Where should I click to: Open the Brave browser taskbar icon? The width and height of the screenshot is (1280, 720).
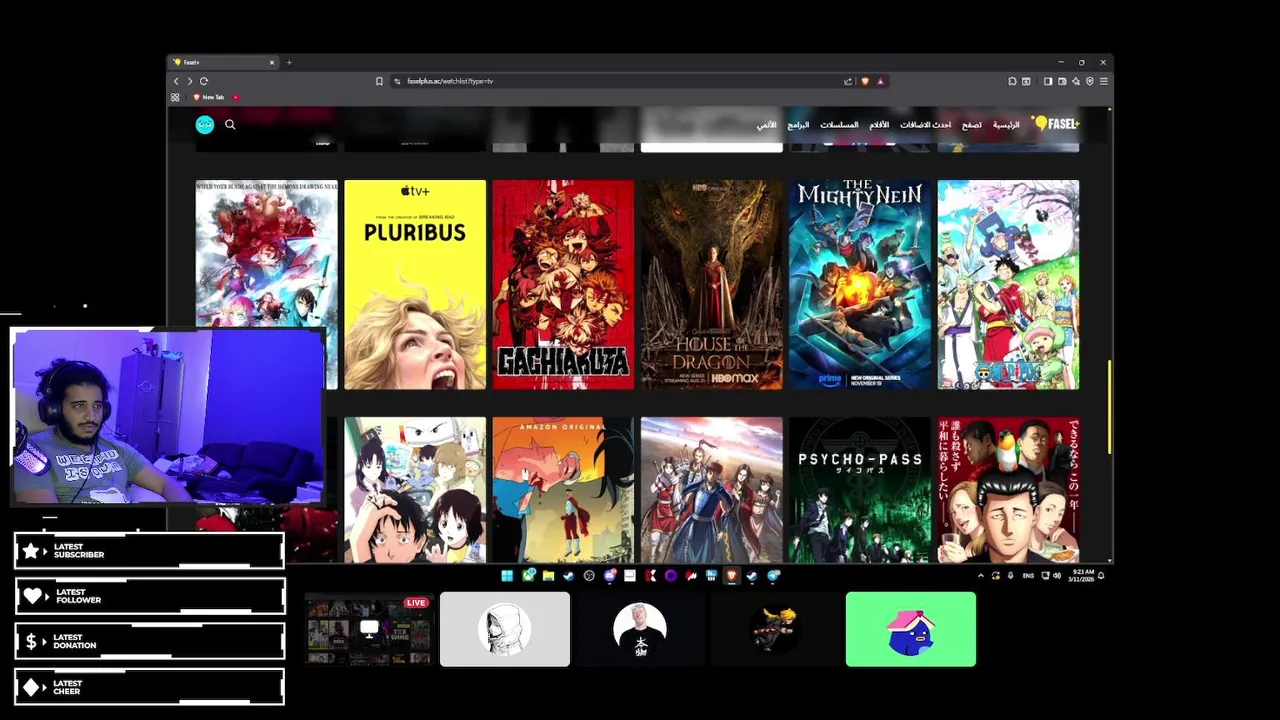tap(731, 575)
